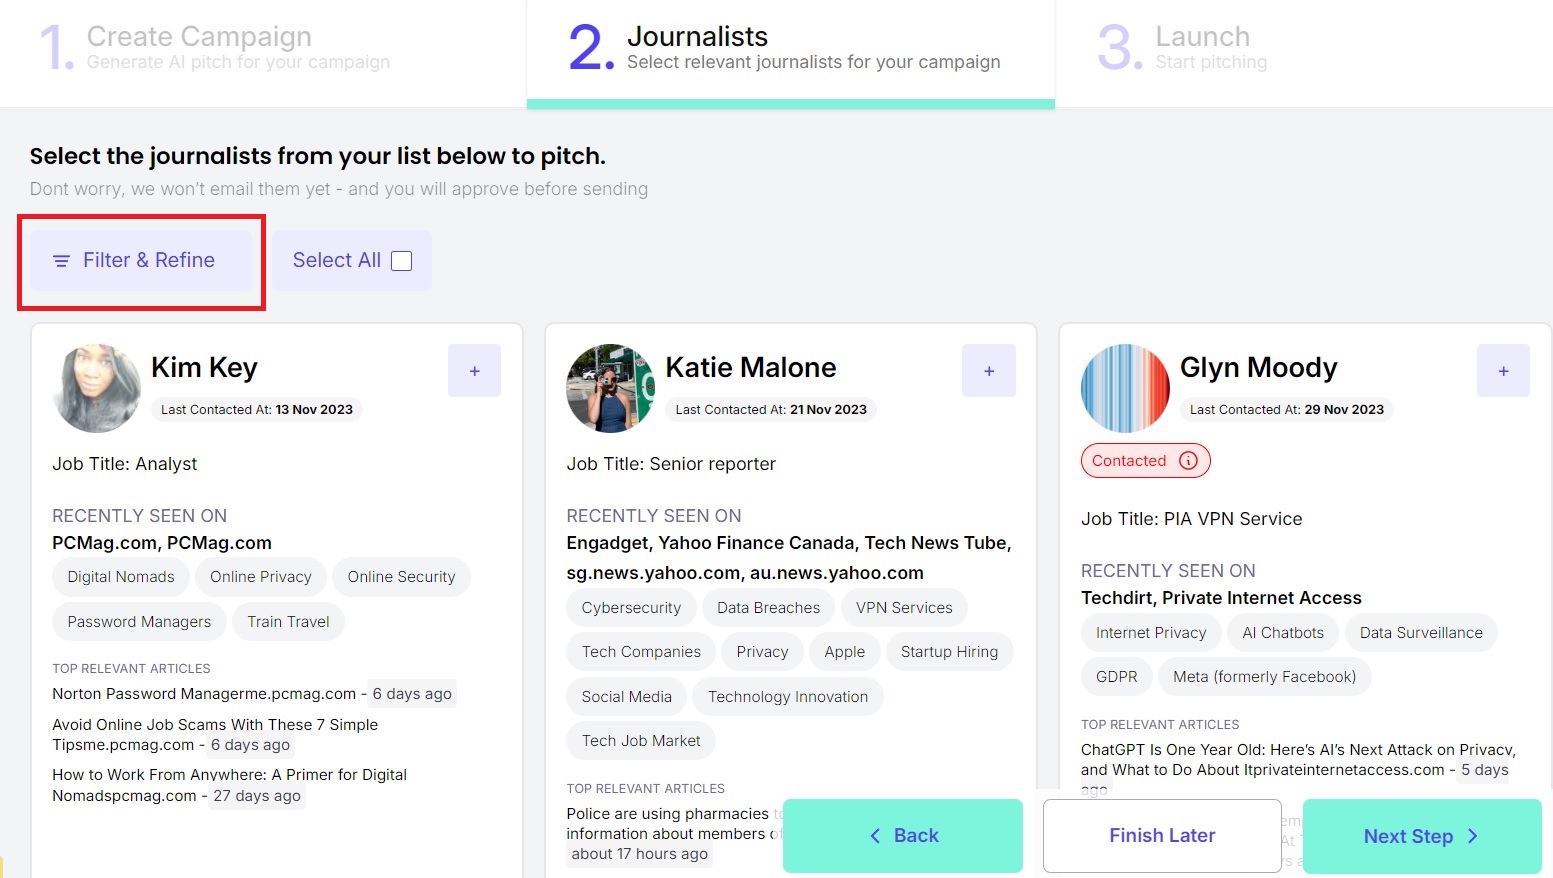Select the Technology Innovation topic tag
Image resolution: width=1553 pixels, height=878 pixels.
(788, 697)
